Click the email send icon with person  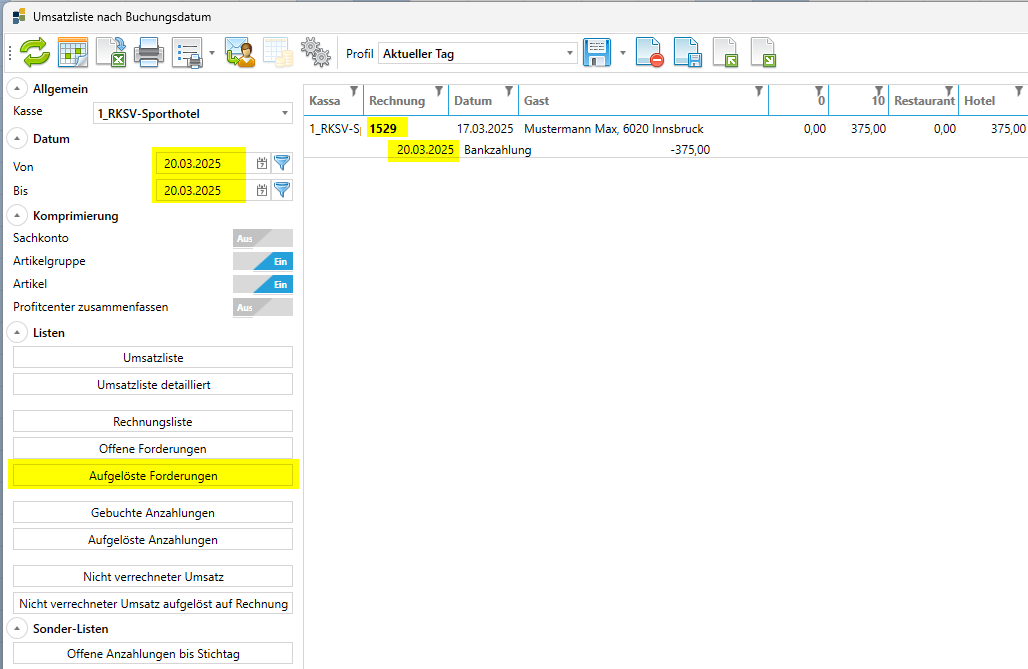(240, 53)
